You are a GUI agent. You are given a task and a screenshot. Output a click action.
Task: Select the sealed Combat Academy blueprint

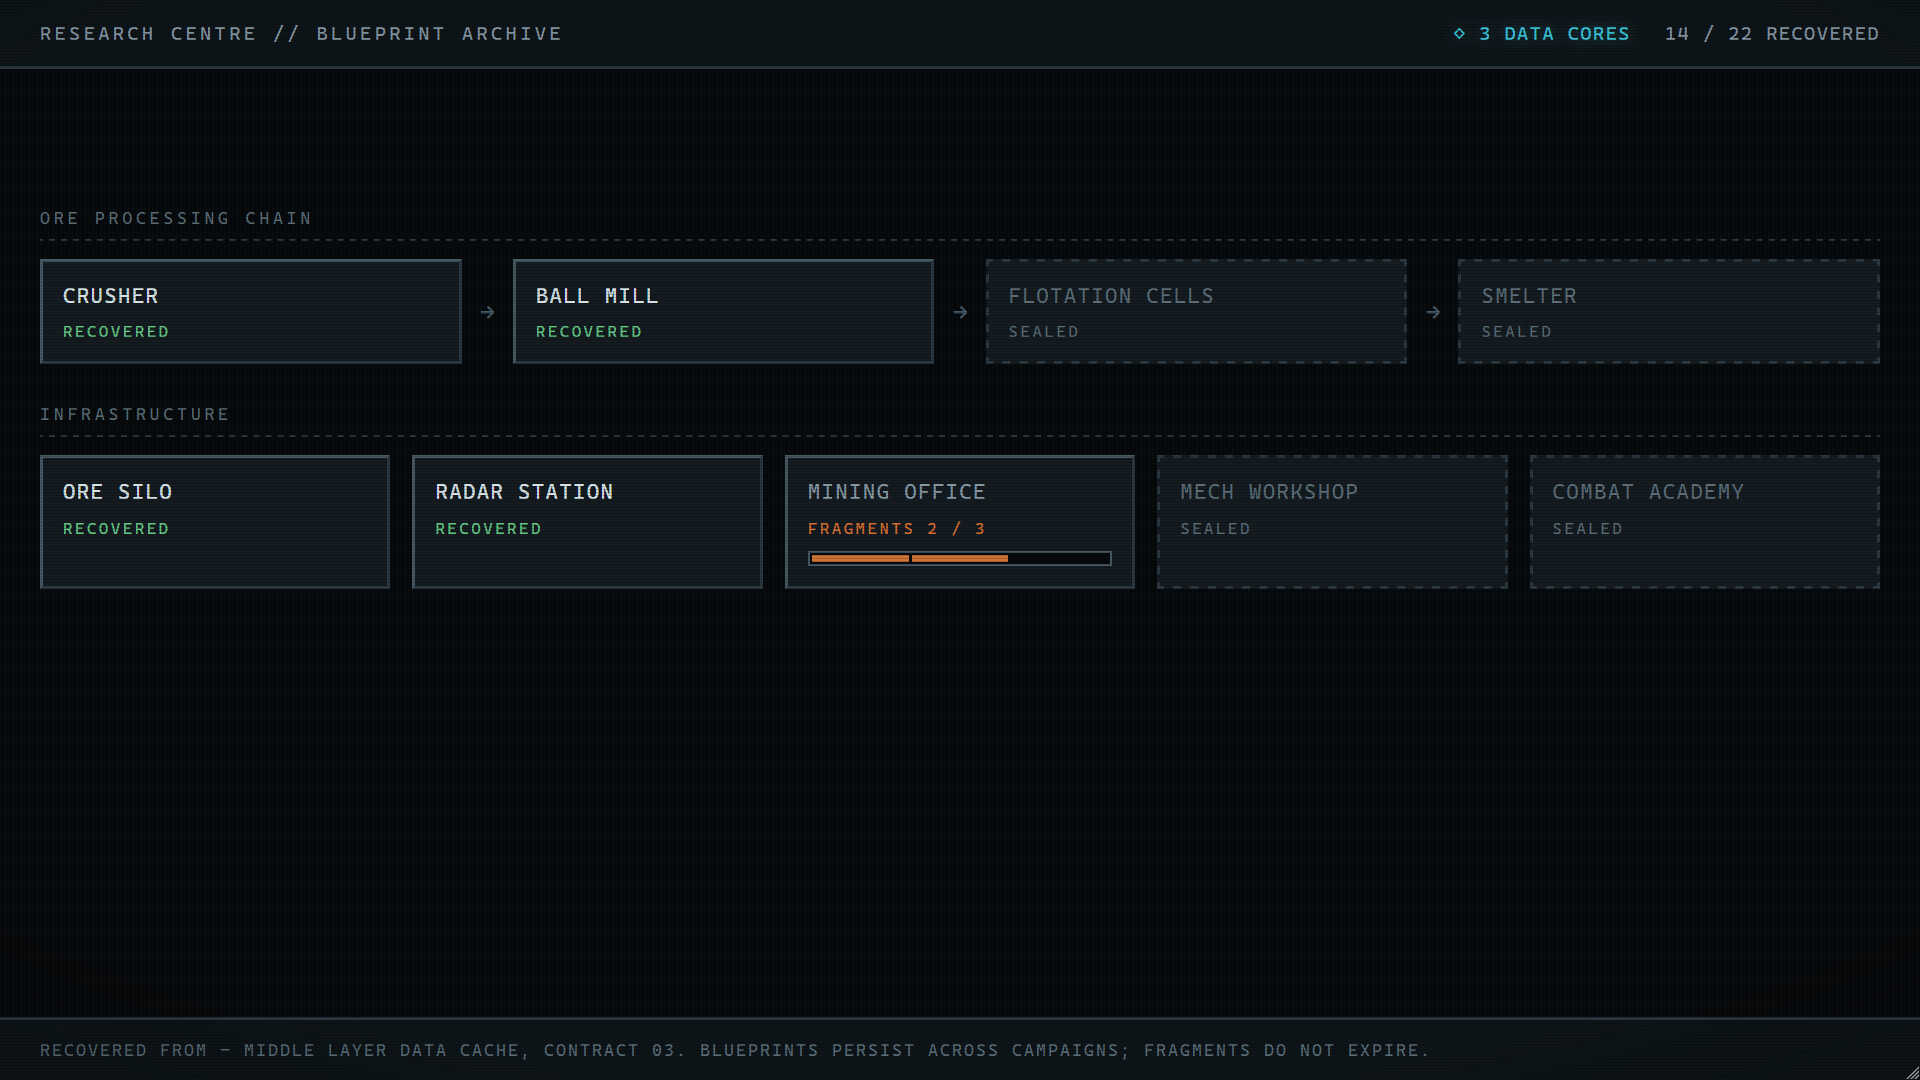pos(1705,522)
